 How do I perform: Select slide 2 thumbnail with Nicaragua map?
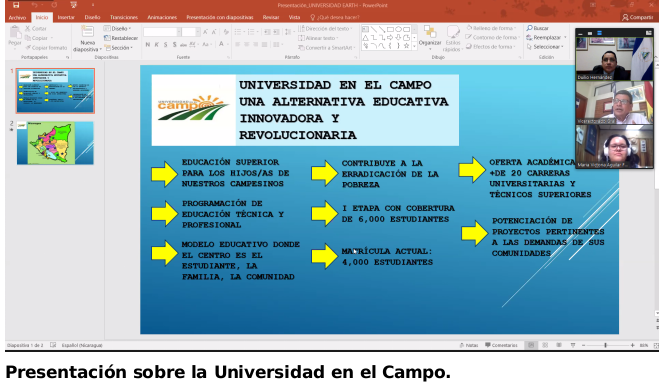pos(55,143)
